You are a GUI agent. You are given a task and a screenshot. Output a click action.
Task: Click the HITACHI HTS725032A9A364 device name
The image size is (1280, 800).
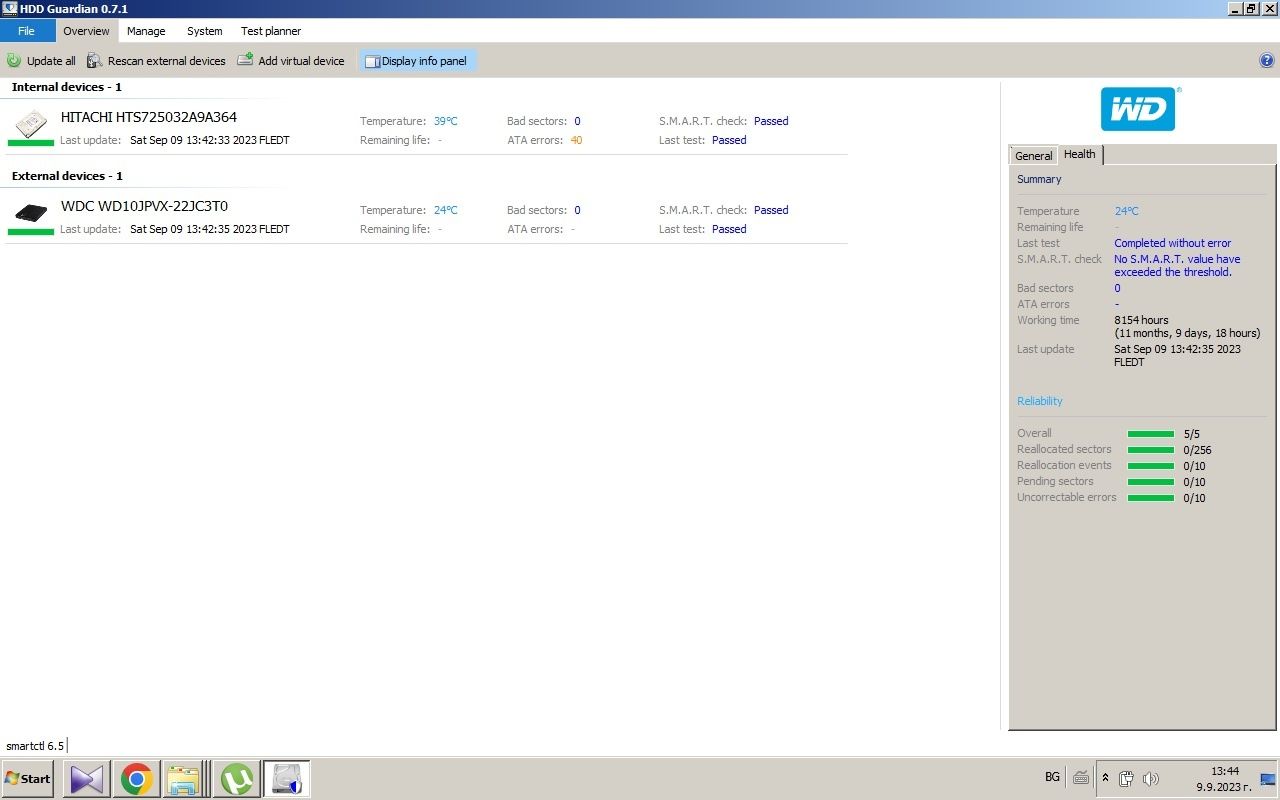click(149, 117)
